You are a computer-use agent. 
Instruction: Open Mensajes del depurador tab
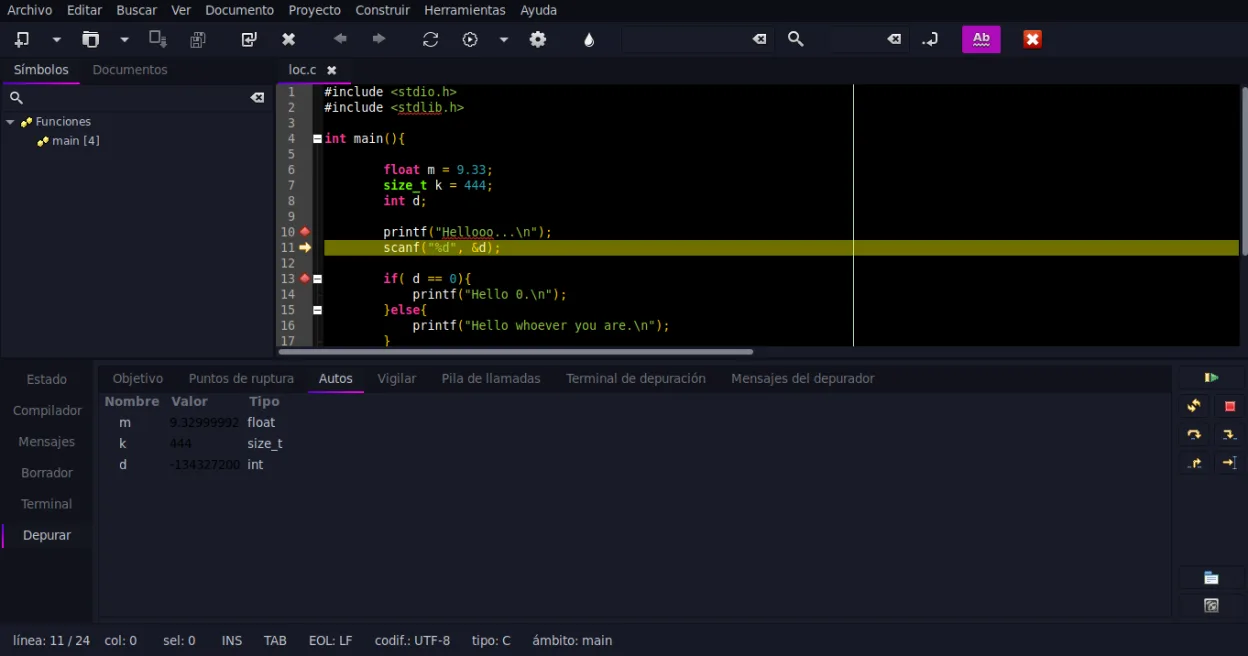pos(803,379)
